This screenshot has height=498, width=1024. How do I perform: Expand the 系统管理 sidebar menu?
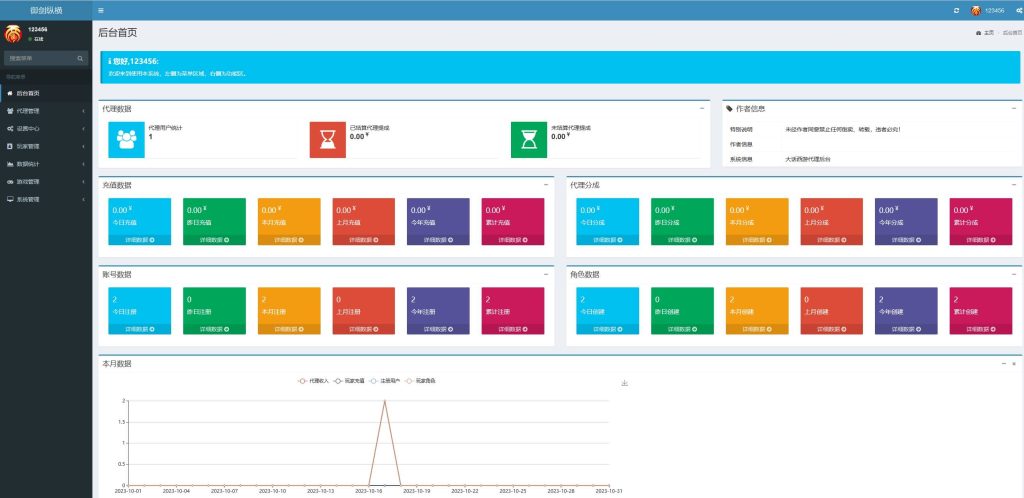[x=45, y=199]
